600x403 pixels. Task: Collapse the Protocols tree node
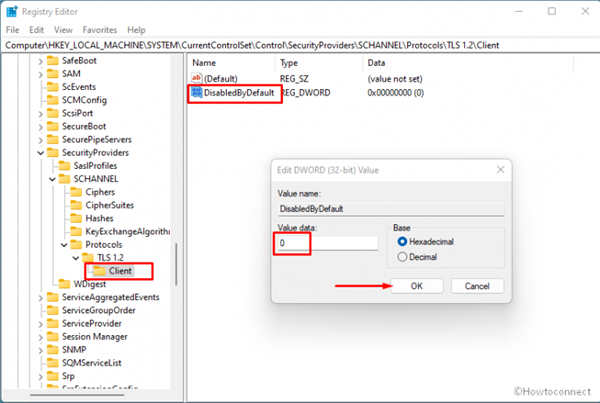pyautogui.click(x=64, y=245)
